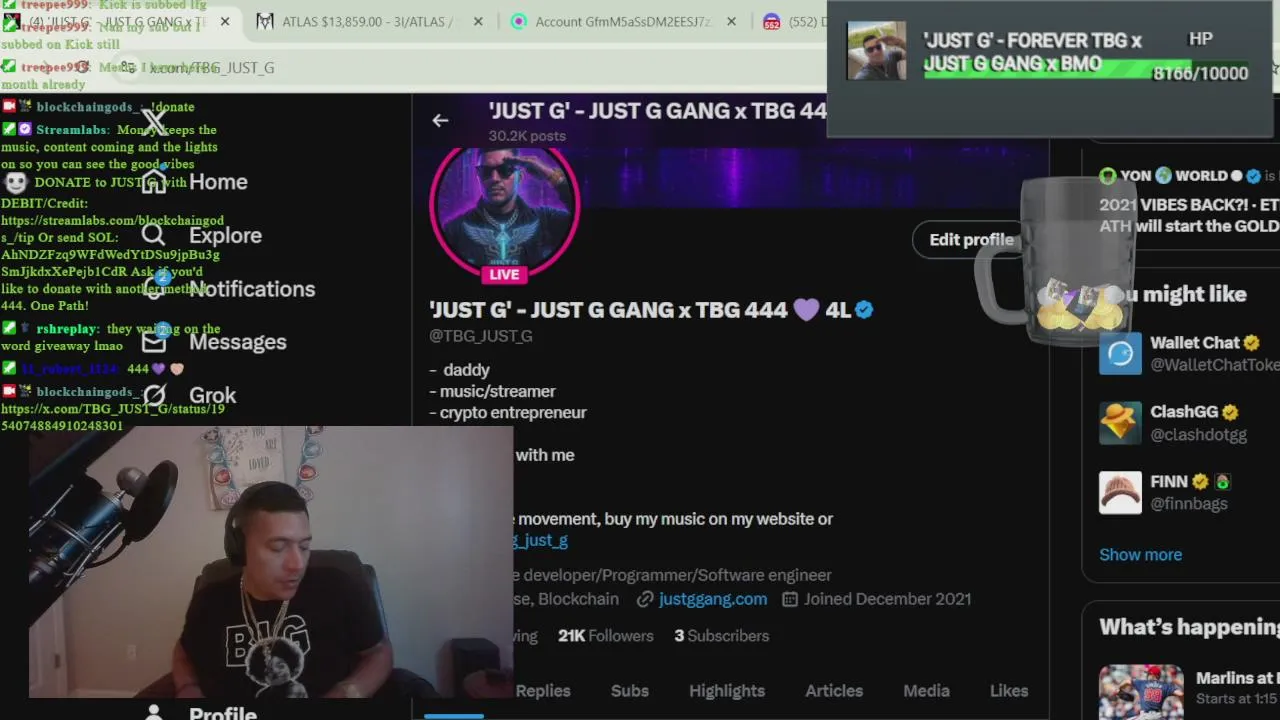
Task: Open the Messages envelope icon
Action: coord(154,341)
